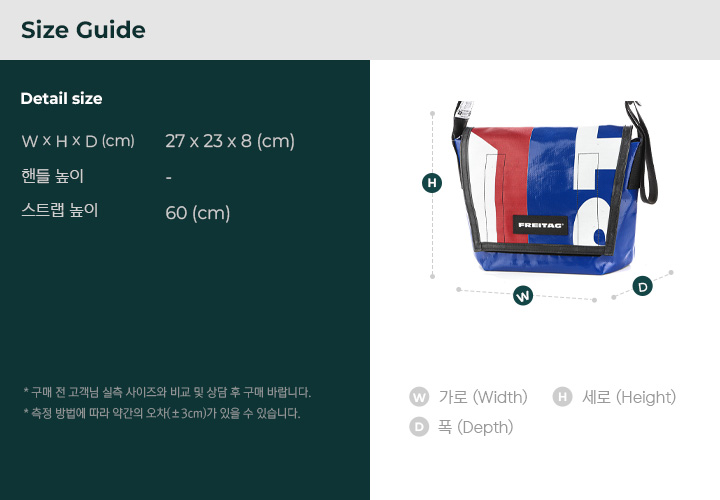Image resolution: width=720 pixels, height=500 pixels.
Task: Click the W width marker below bag
Action: tap(523, 295)
